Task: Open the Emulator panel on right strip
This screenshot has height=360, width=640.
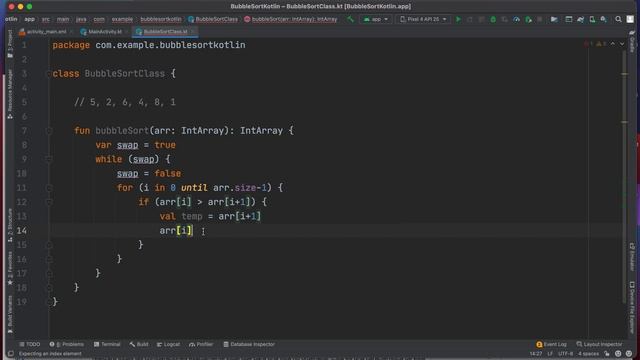Action: pyautogui.click(x=632, y=257)
